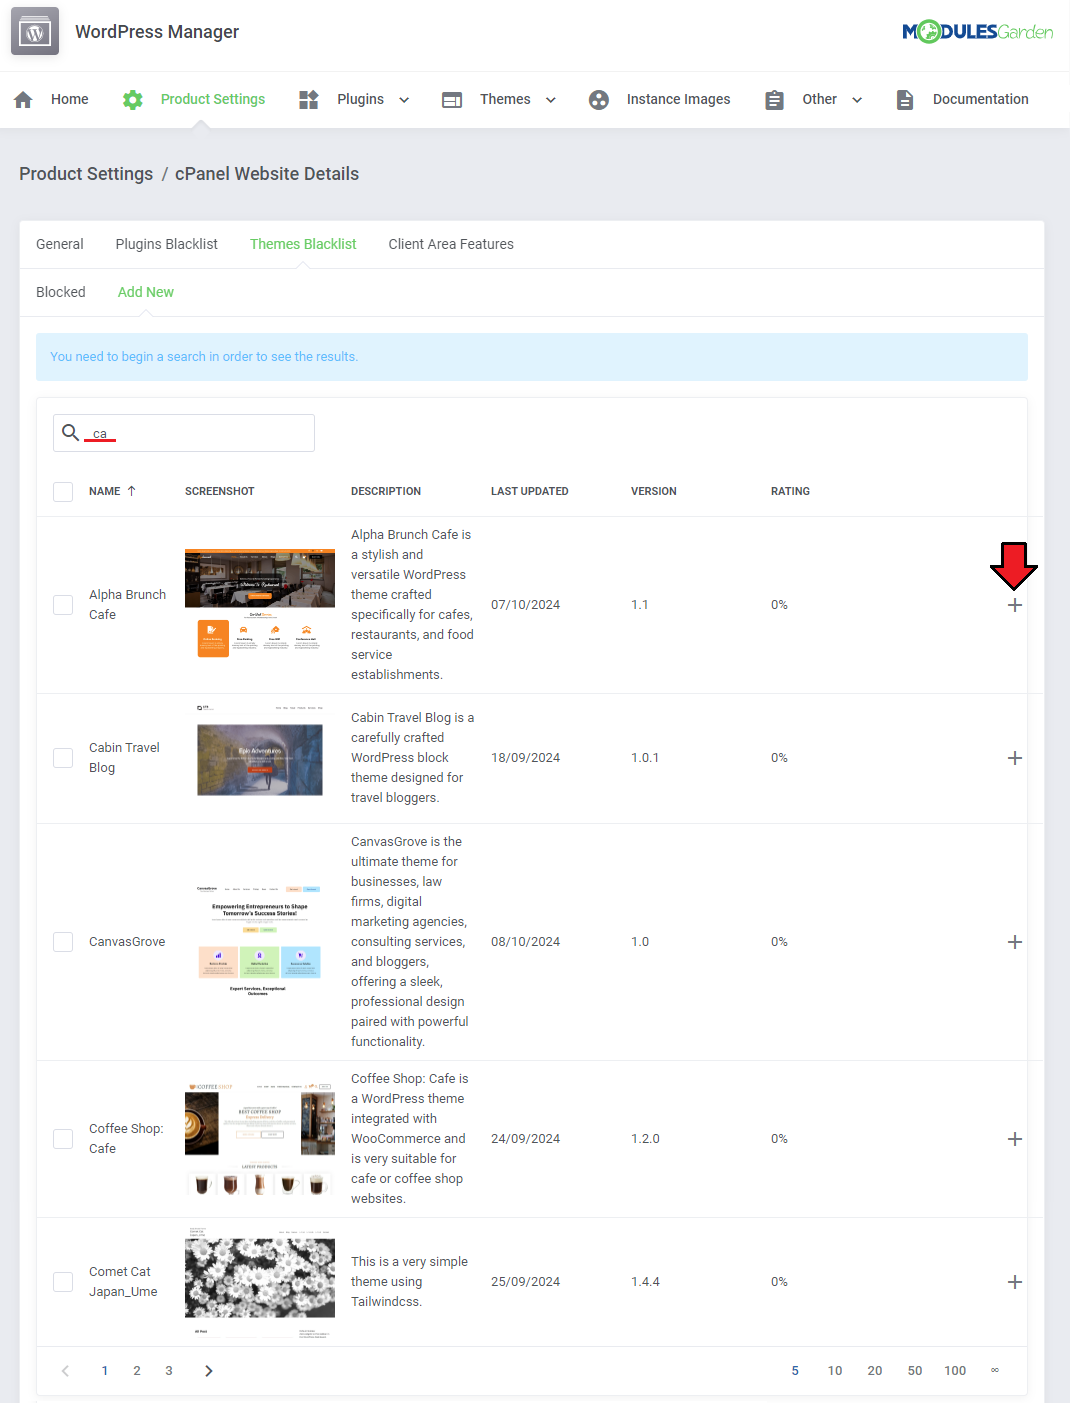1070x1403 pixels.
Task: Open the Home menu item
Action: click(70, 99)
